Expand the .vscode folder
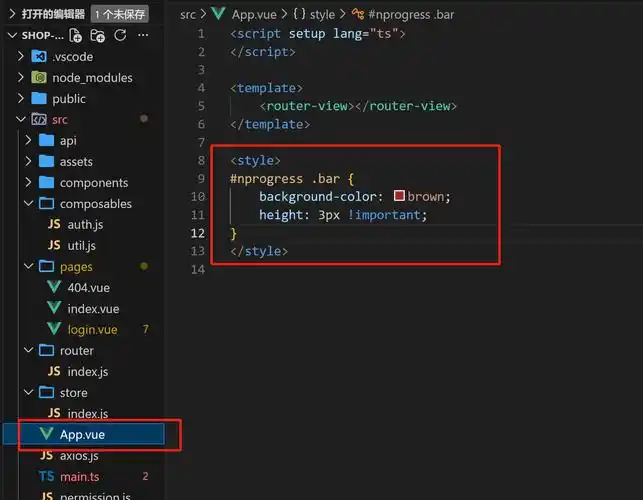Screen dimensions: 643x500 pyautogui.click(x=21, y=56)
